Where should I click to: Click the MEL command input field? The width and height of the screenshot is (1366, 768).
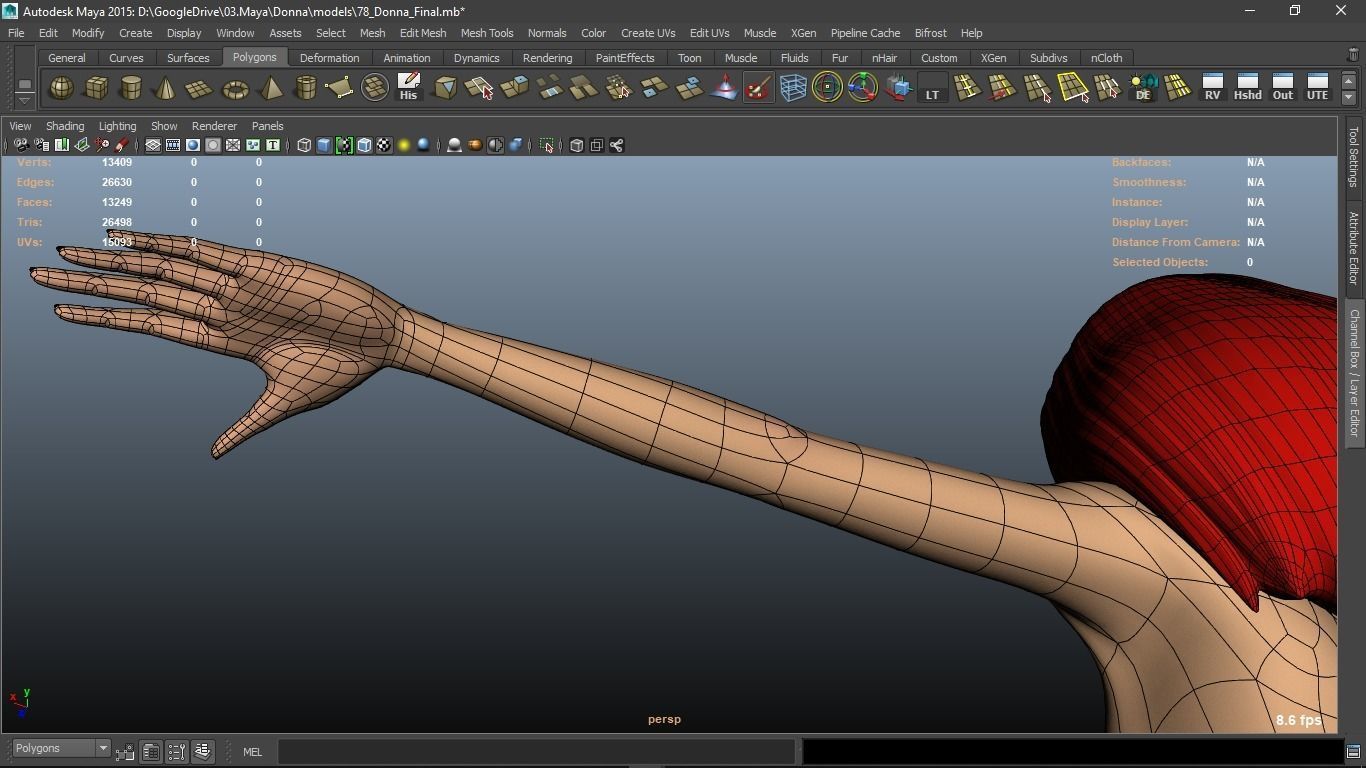pos(536,751)
